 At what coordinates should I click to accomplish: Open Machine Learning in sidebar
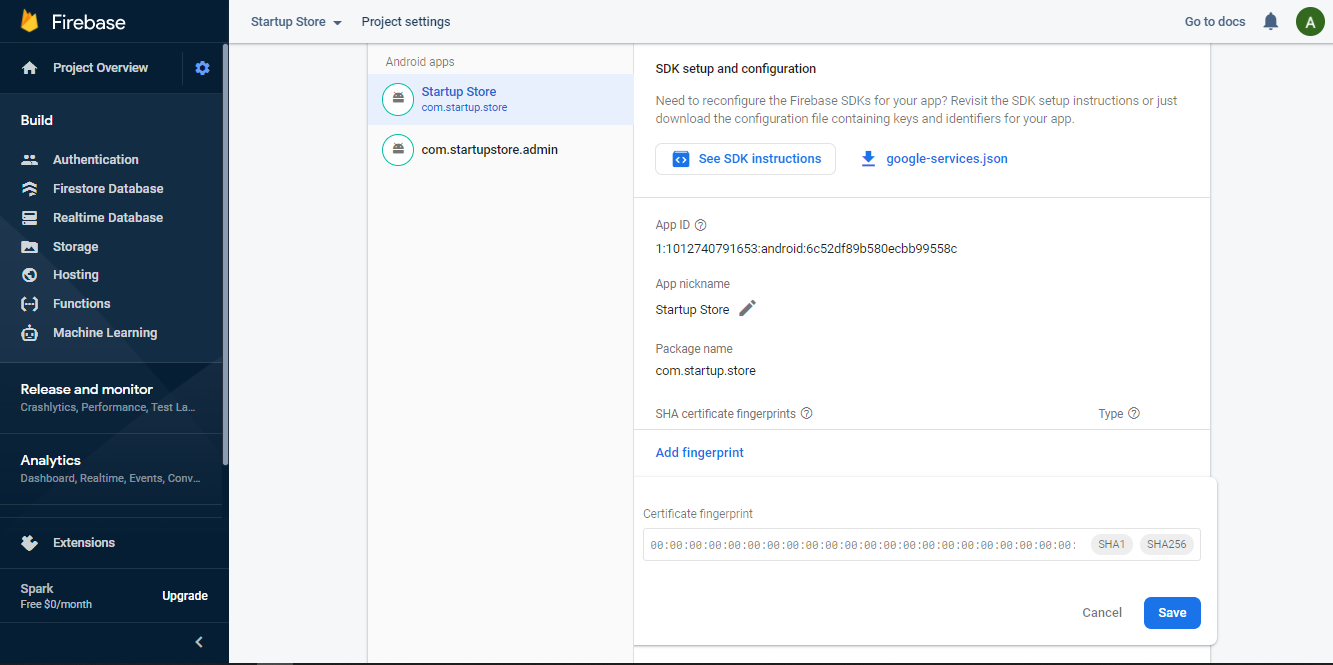pyautogui.click(x=105, y=332)
